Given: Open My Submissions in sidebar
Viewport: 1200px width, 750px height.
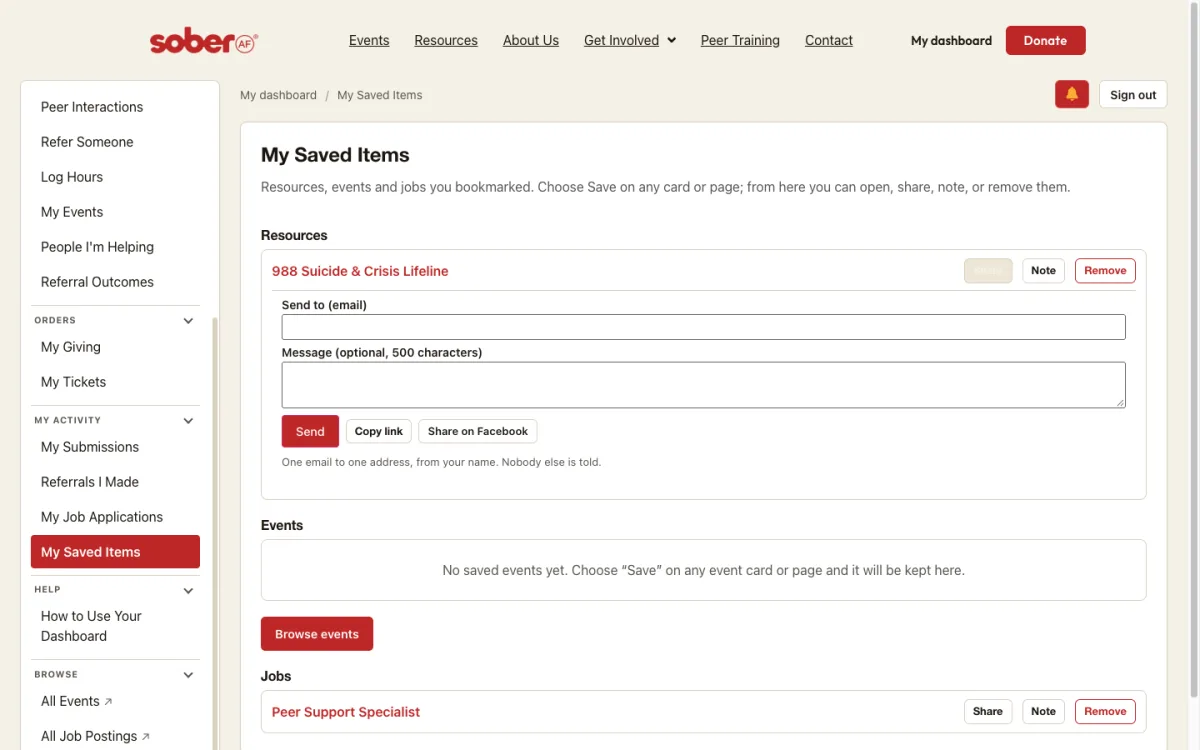Looking at the screenshot, I should [115, 447].
